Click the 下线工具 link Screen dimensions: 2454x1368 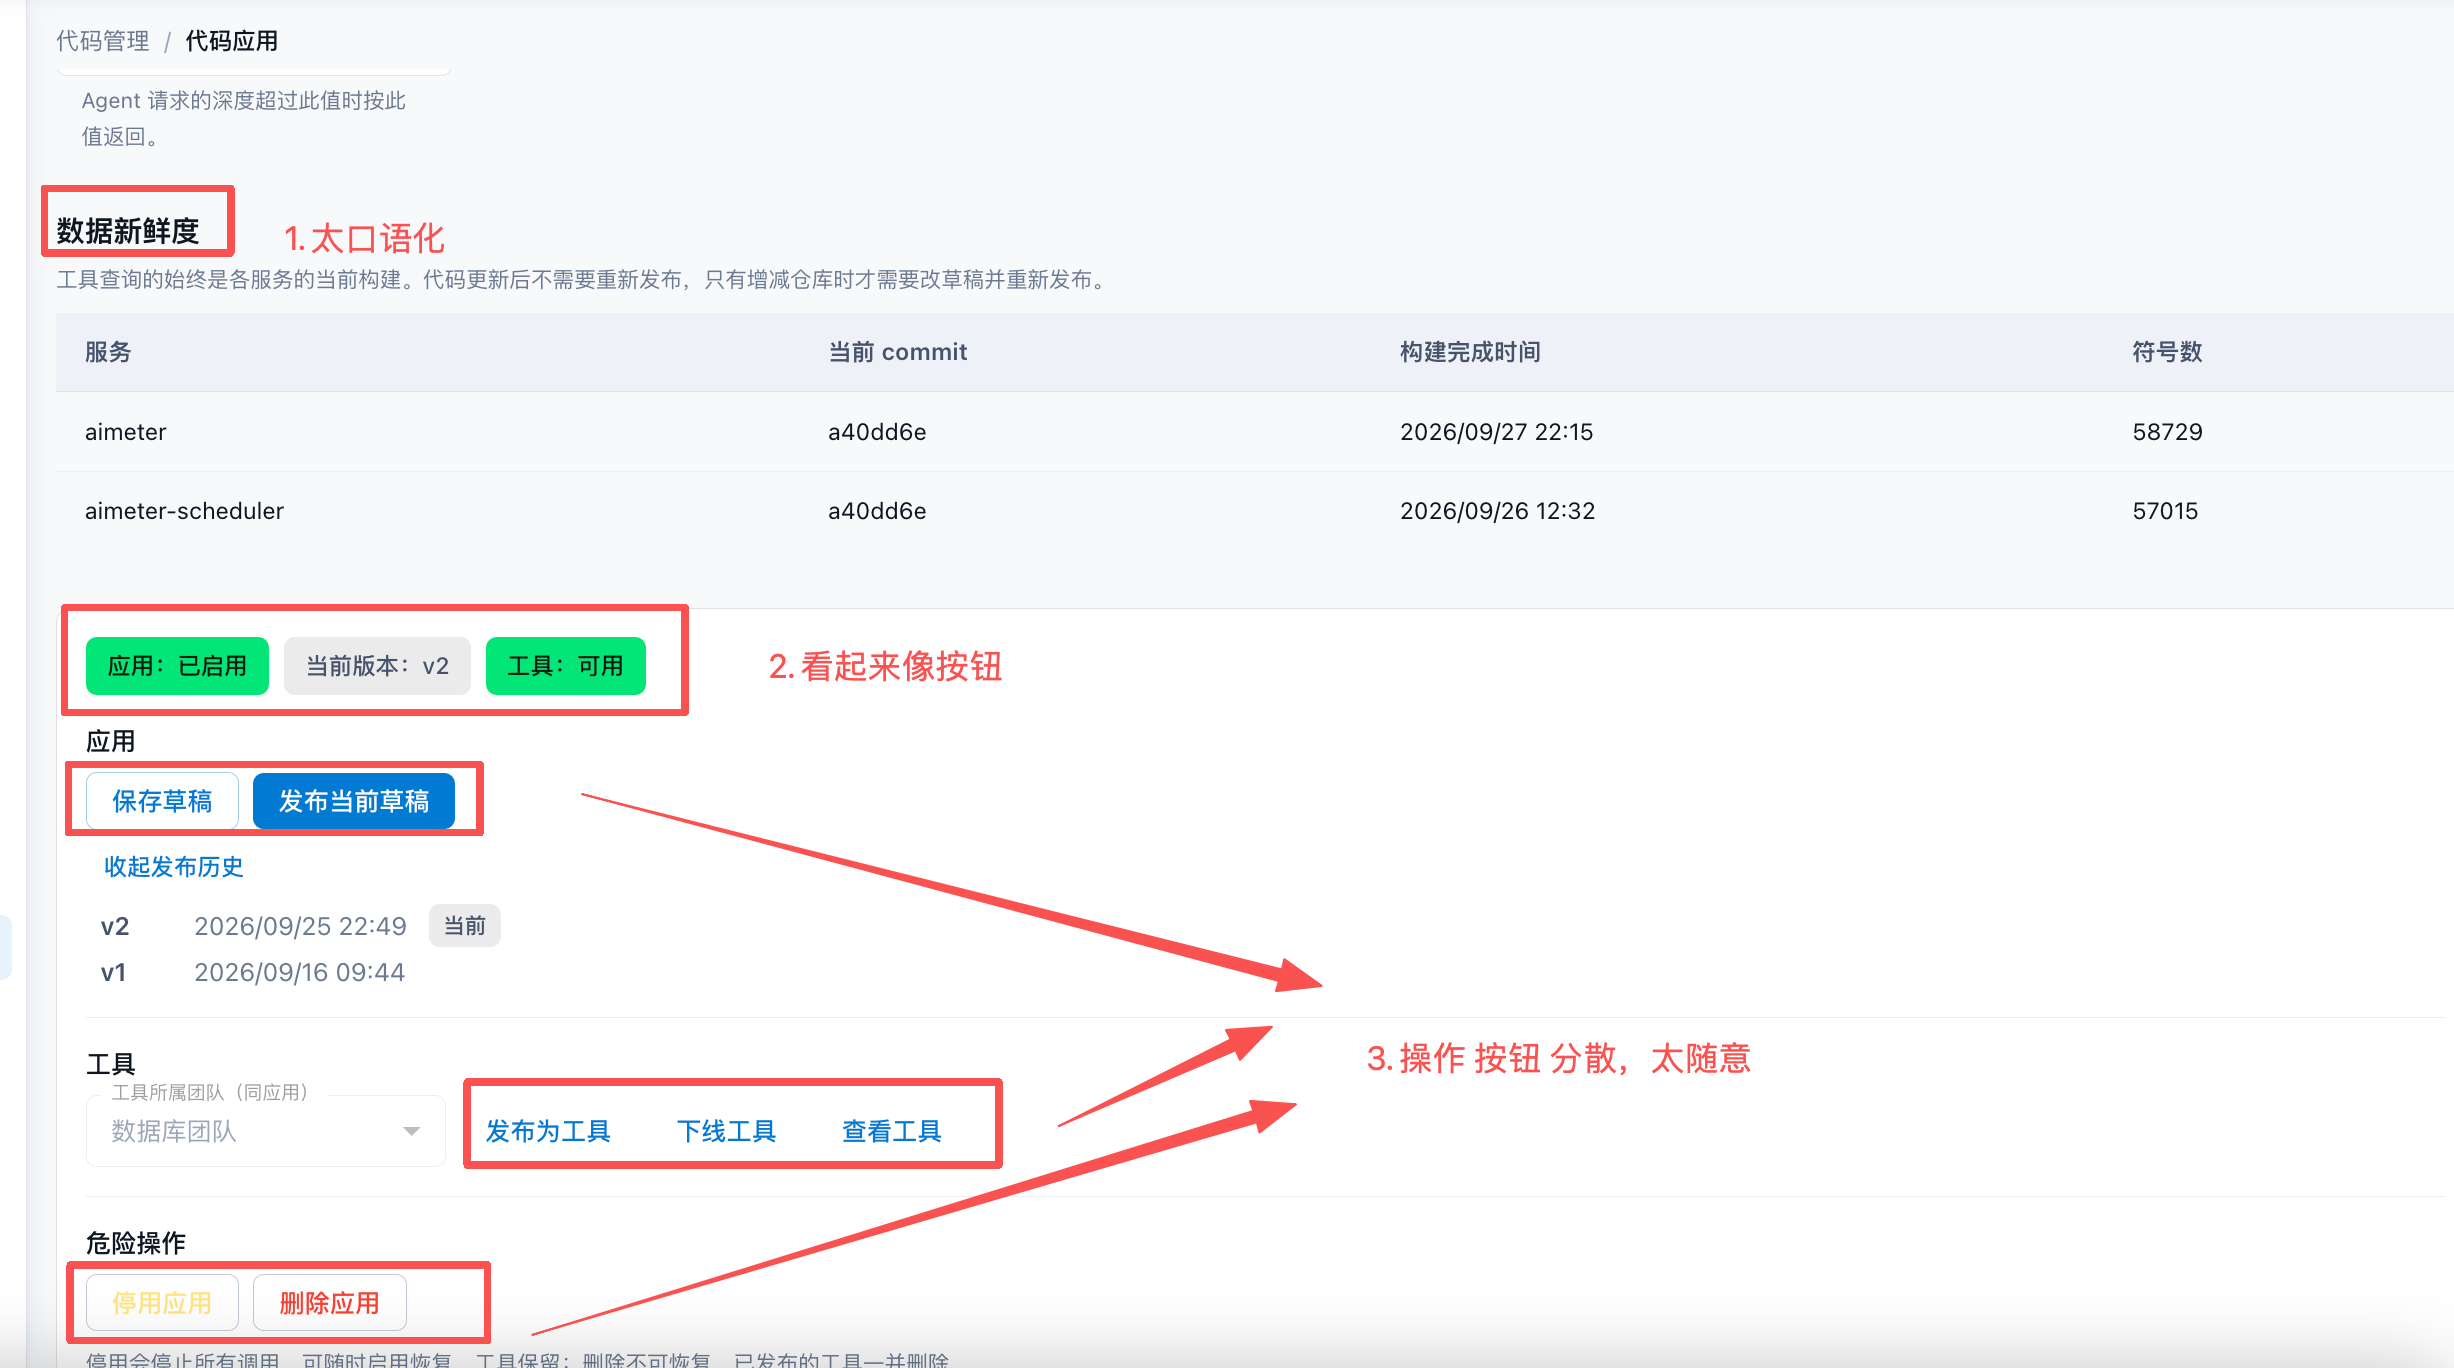[726, 1131]
